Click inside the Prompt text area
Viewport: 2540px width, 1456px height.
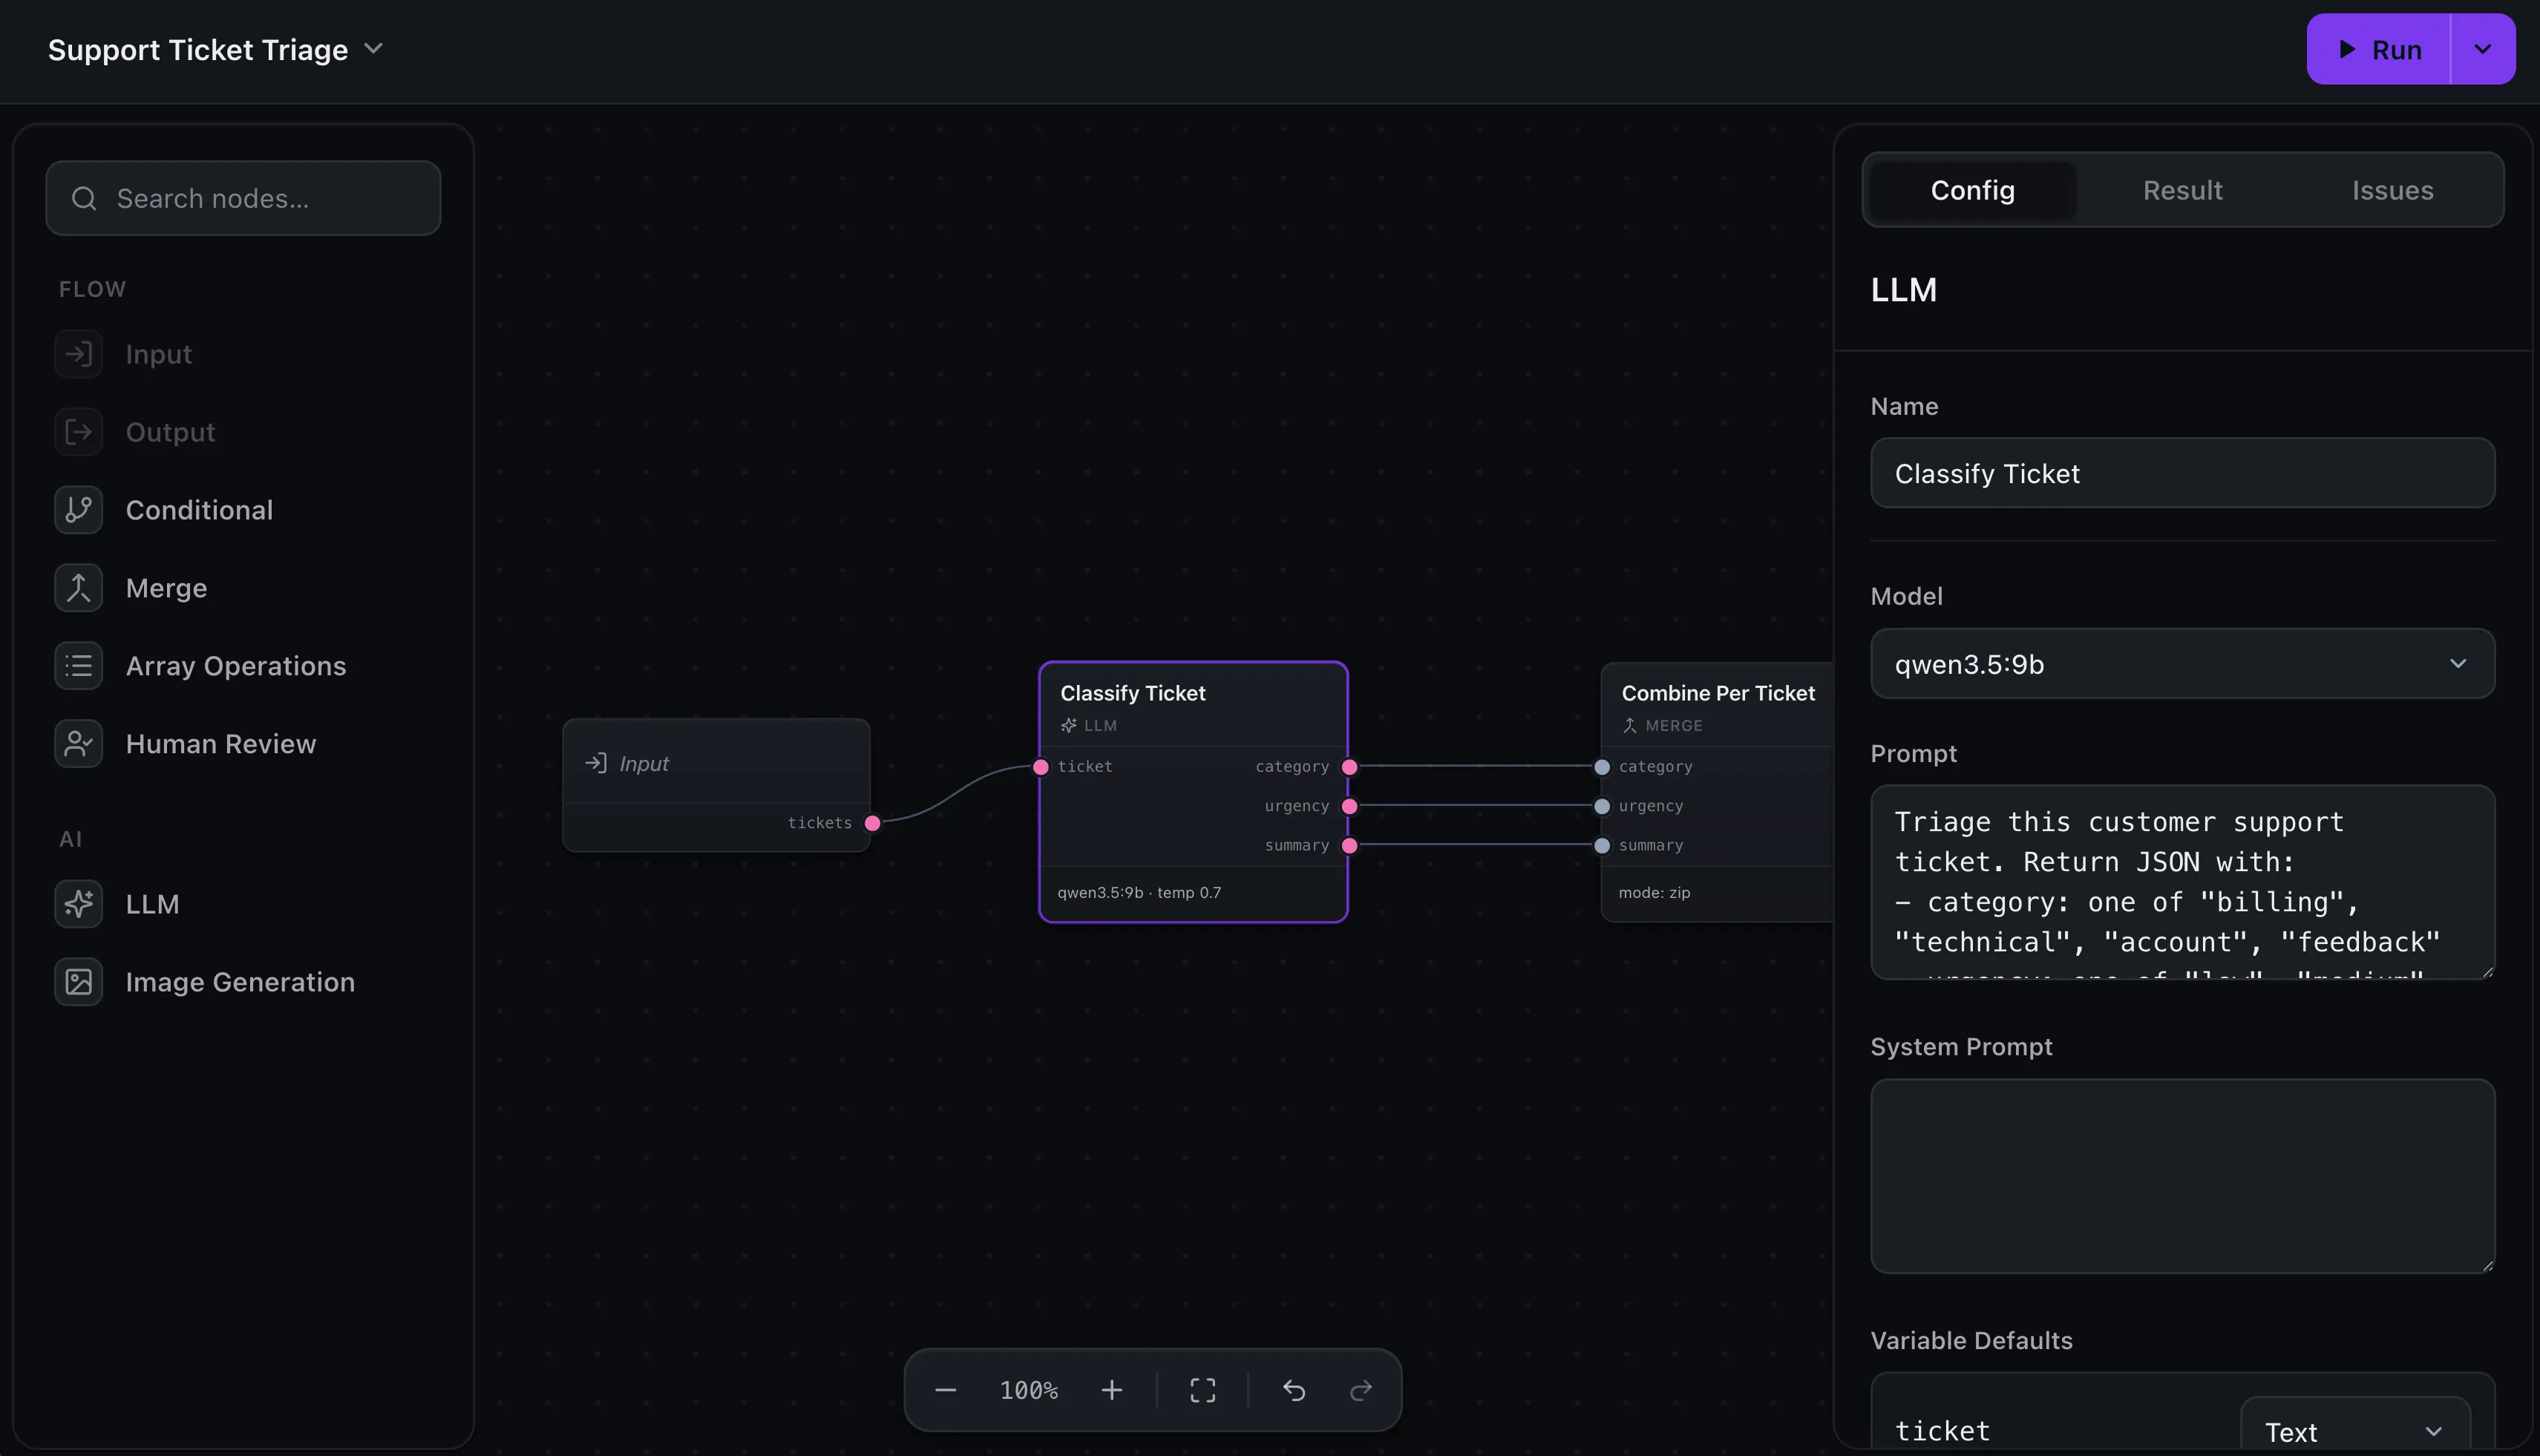coord(2182,882)
